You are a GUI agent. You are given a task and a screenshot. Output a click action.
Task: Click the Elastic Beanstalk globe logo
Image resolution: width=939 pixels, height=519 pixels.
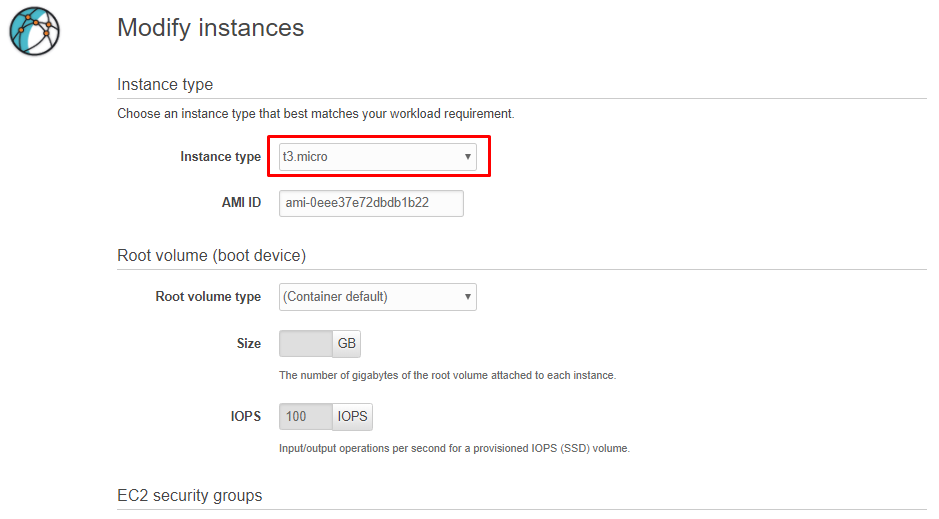coord(35,31)
